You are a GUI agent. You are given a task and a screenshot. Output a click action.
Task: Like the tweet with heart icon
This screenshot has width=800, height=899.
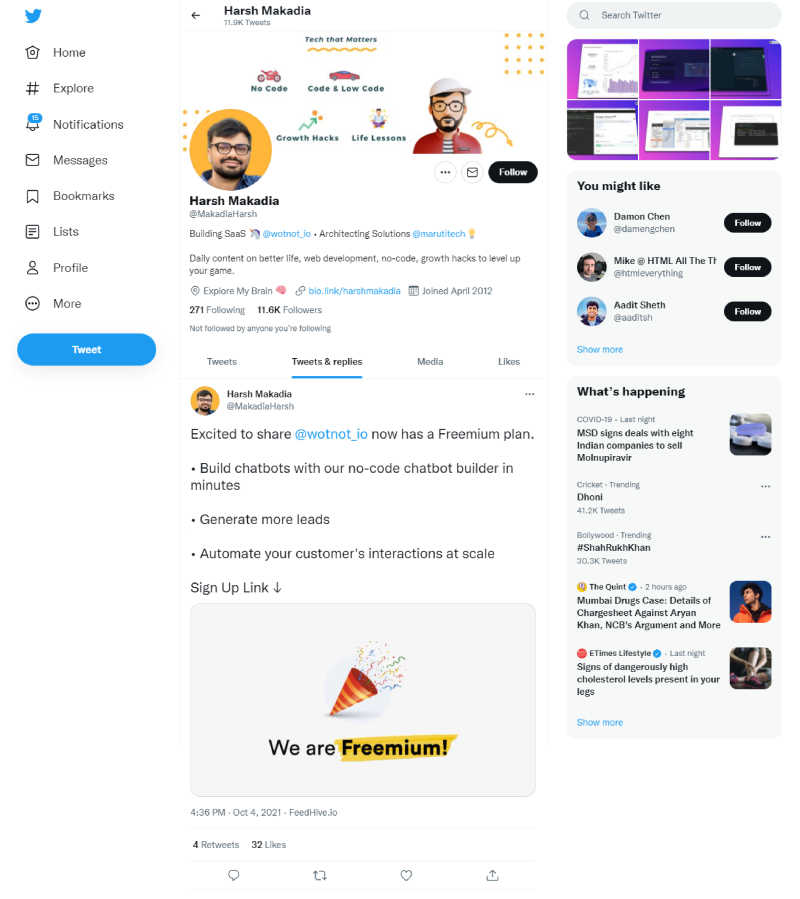pos(406,875)
